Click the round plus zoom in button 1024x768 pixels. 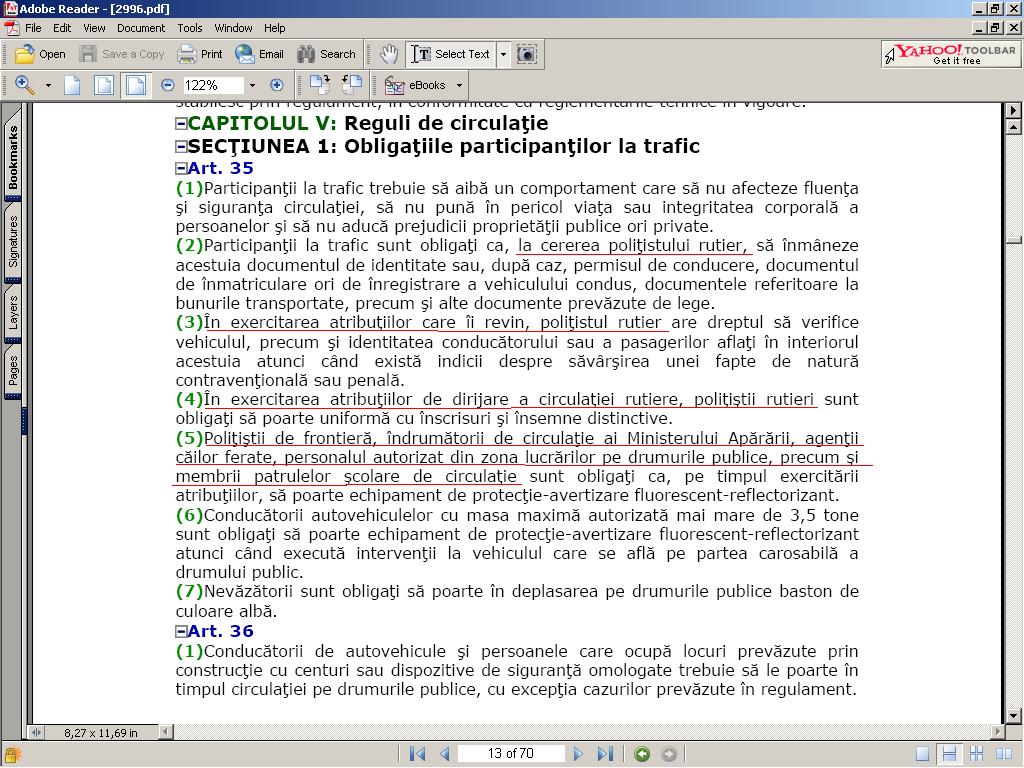277,85
